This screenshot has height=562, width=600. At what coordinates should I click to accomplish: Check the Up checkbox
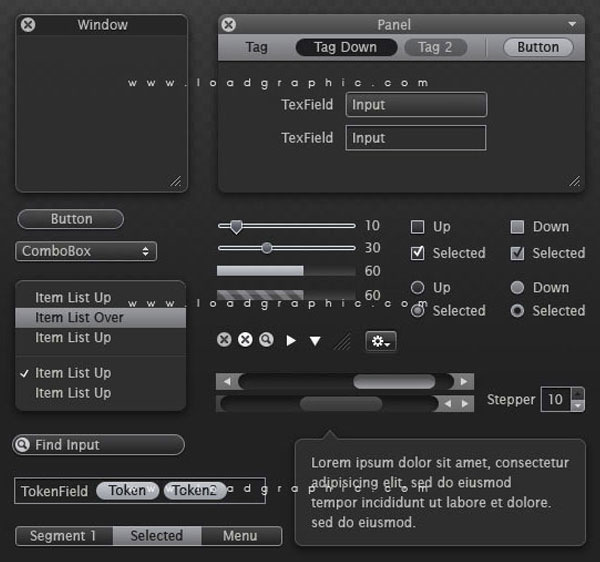click(x=417, y=227)
